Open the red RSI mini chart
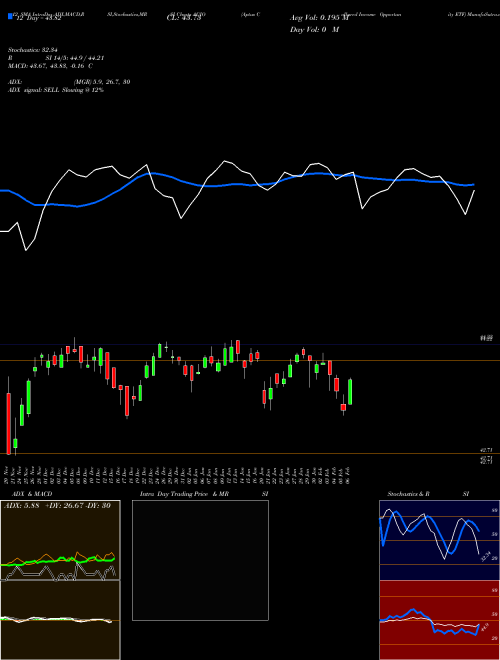This screenshot has height=660, width=500. (x=439, y=620)
